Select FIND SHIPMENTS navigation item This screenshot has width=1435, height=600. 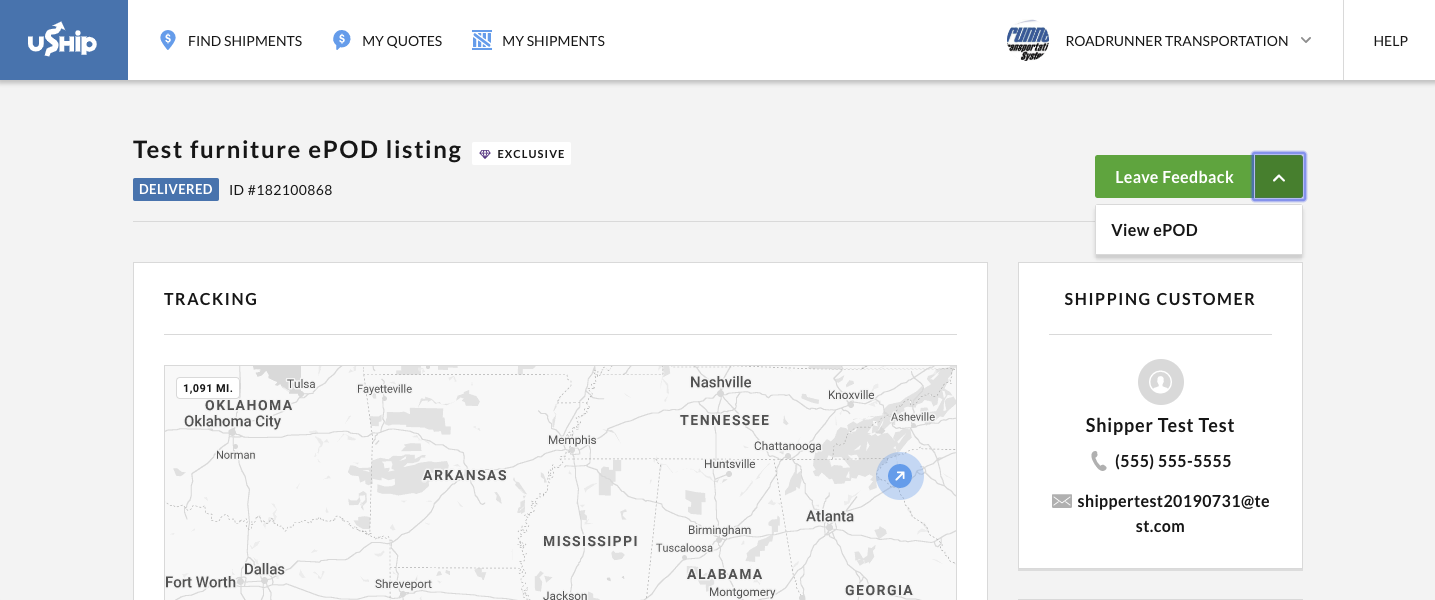(x=245, y=41)
